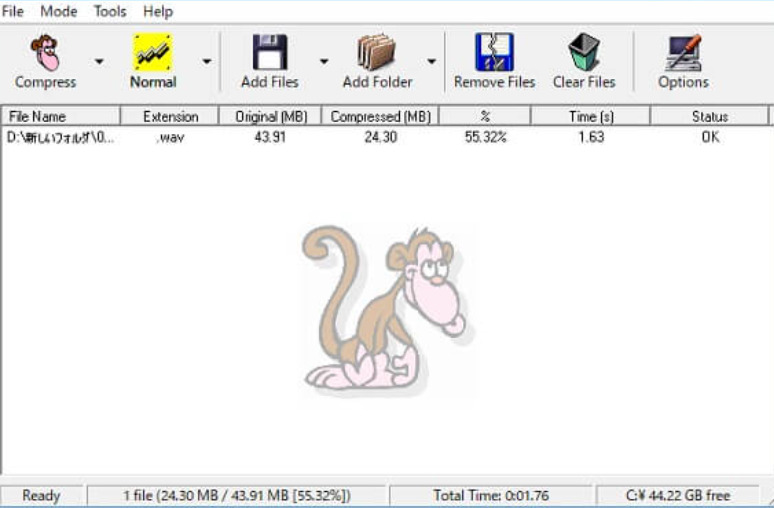Click the Status column header
This screenshot has height=508, width=774.
tap(710, 117)
